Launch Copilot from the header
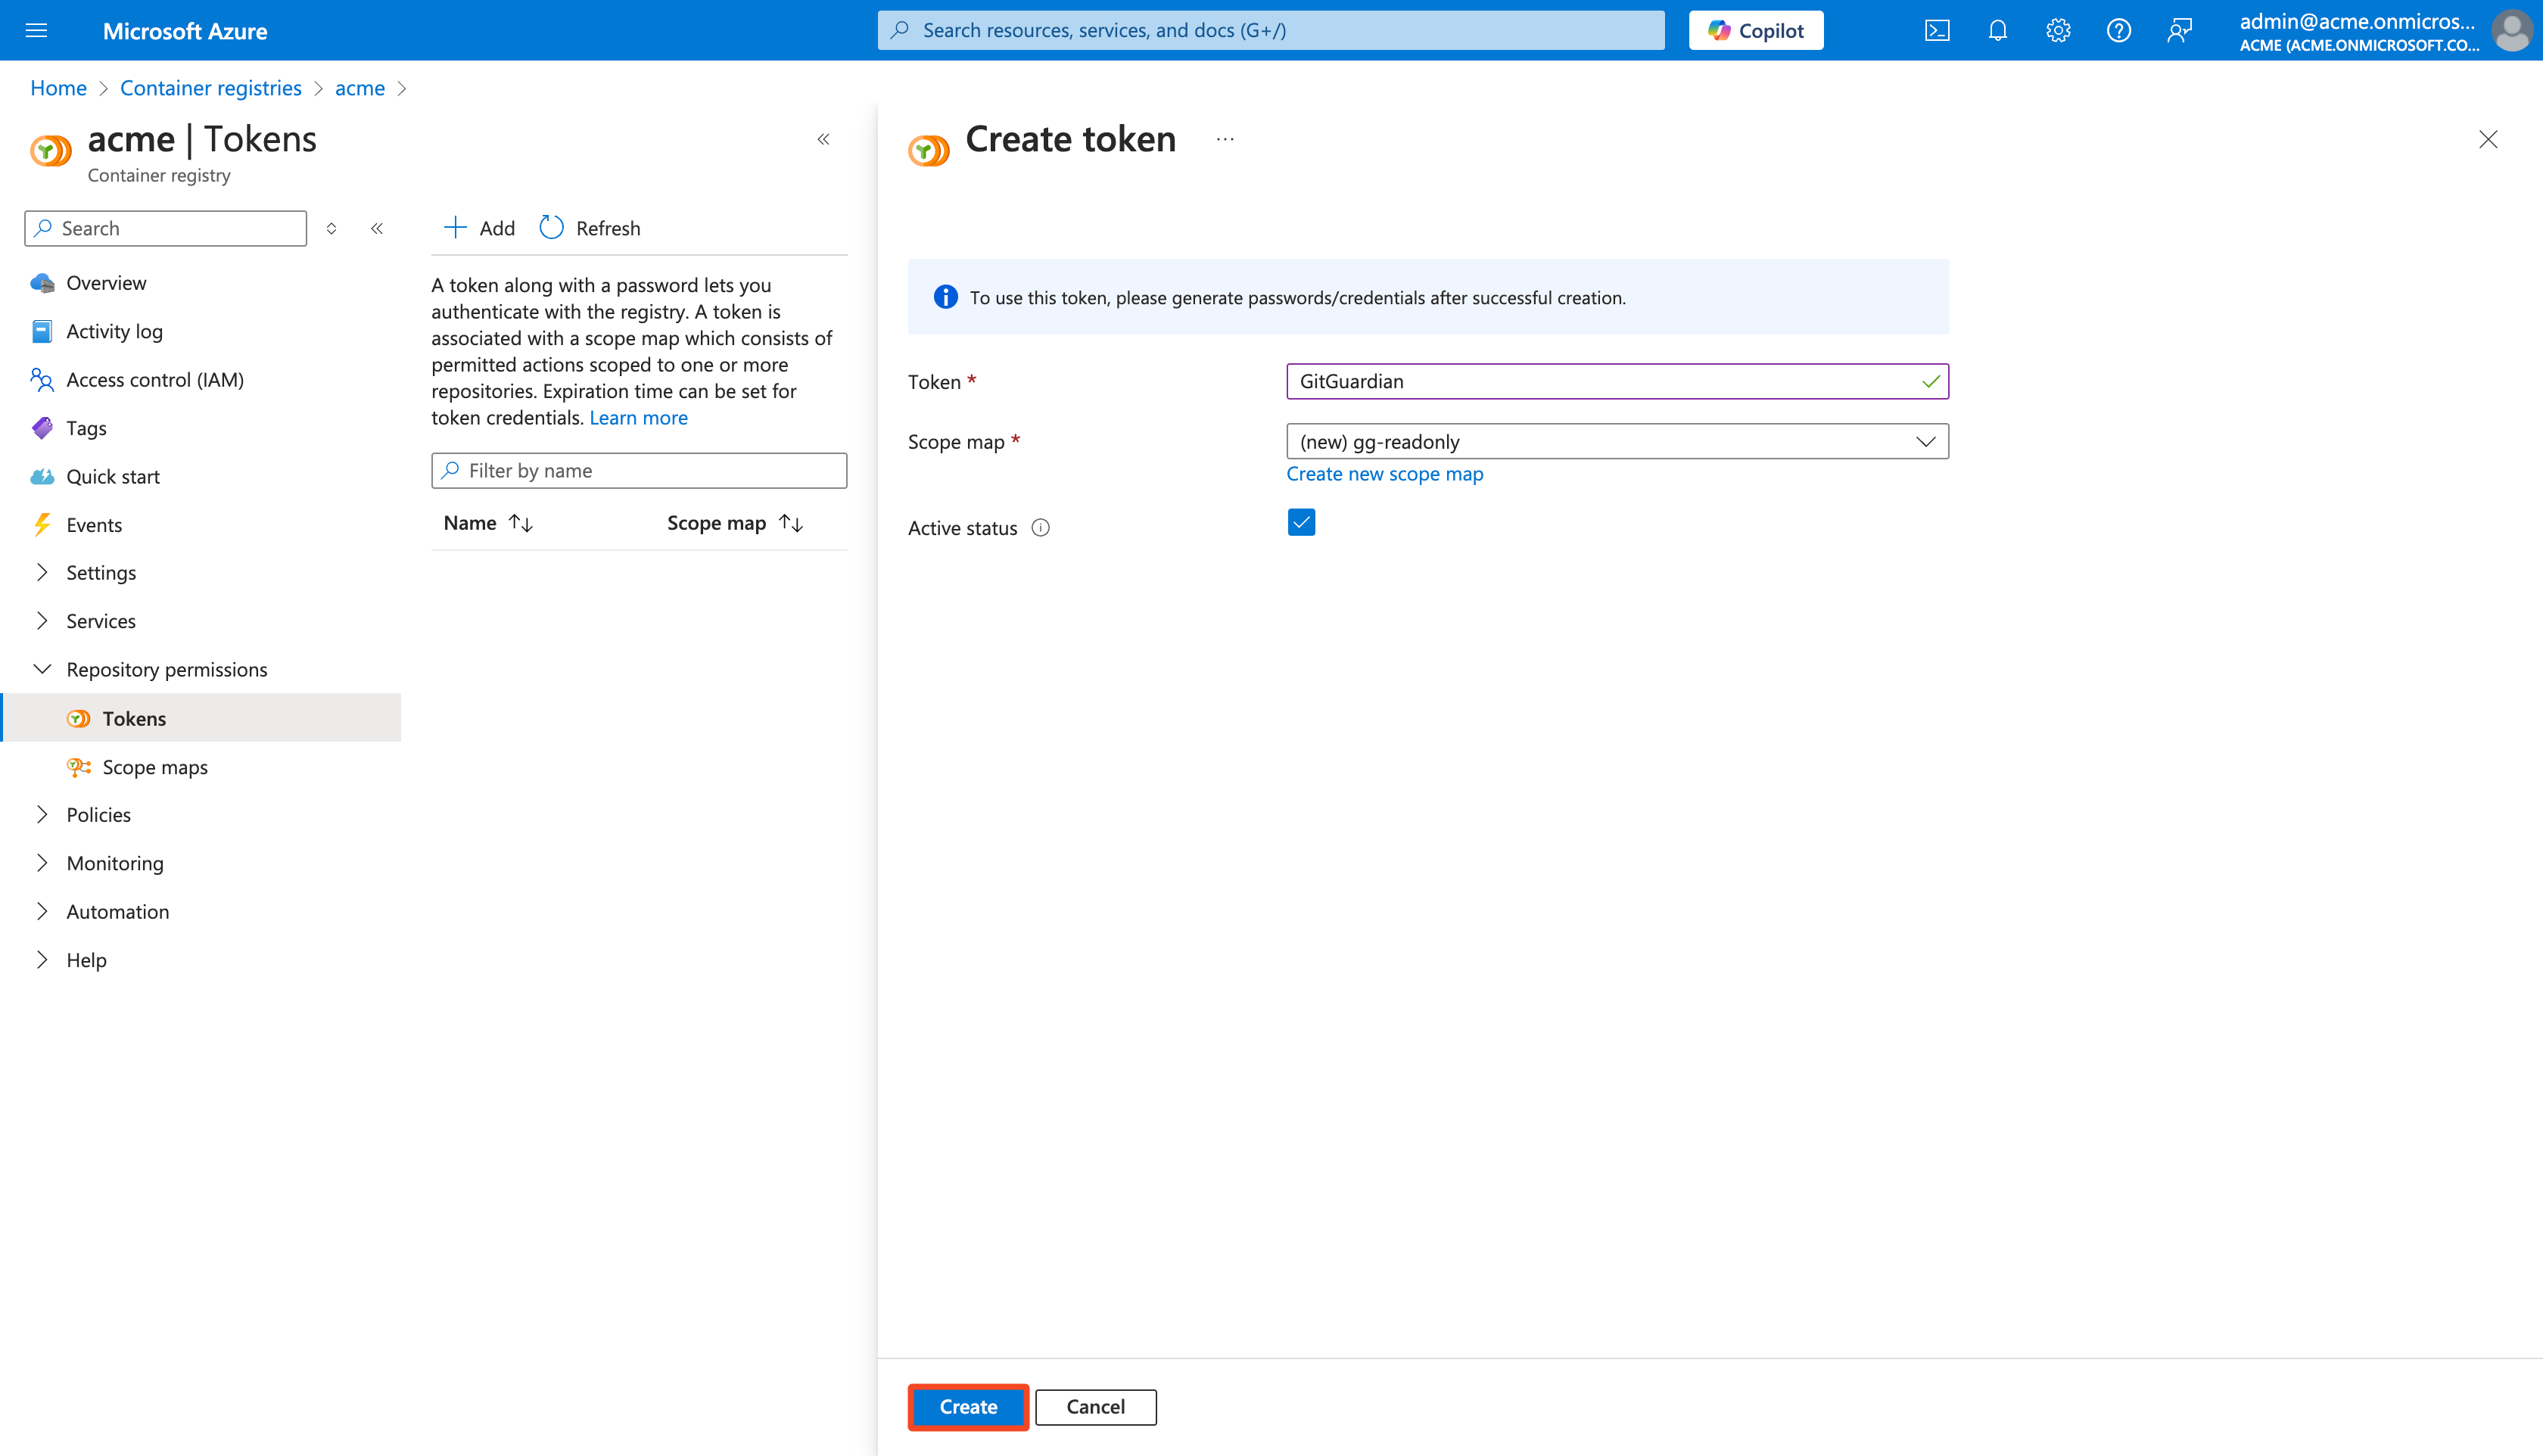The width and height of the screenshot is (2543, 1456). pos(1756,30)
